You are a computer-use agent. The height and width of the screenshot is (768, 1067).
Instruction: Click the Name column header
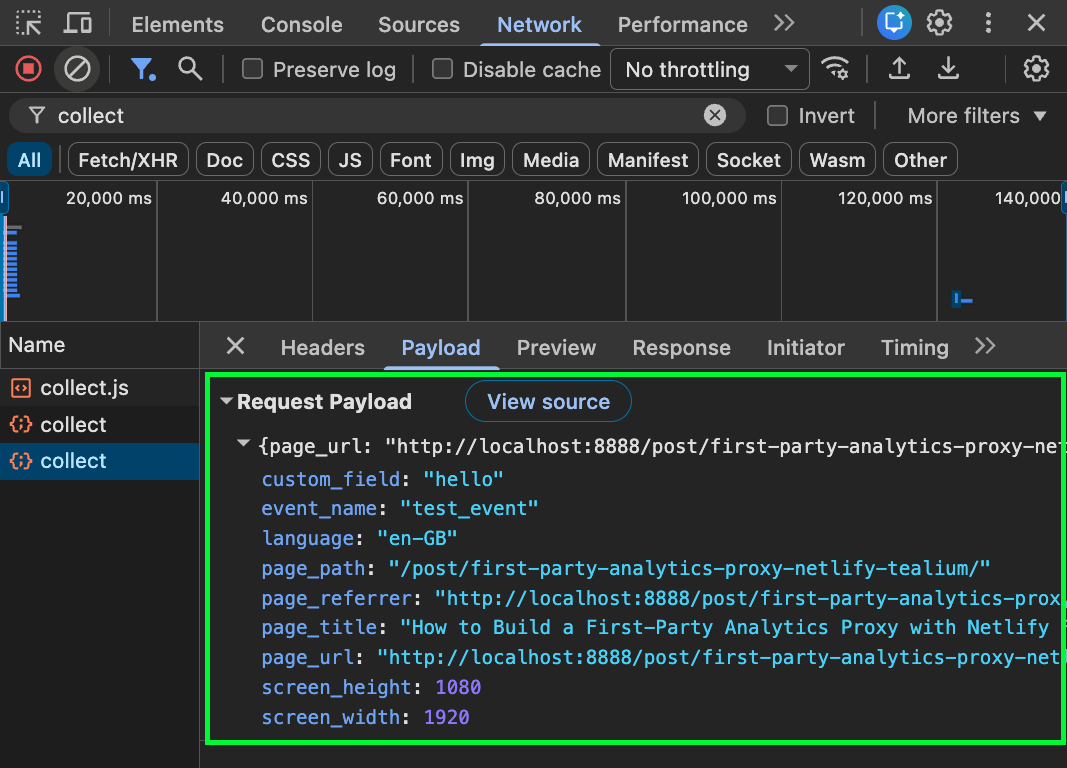coord(99,345)
